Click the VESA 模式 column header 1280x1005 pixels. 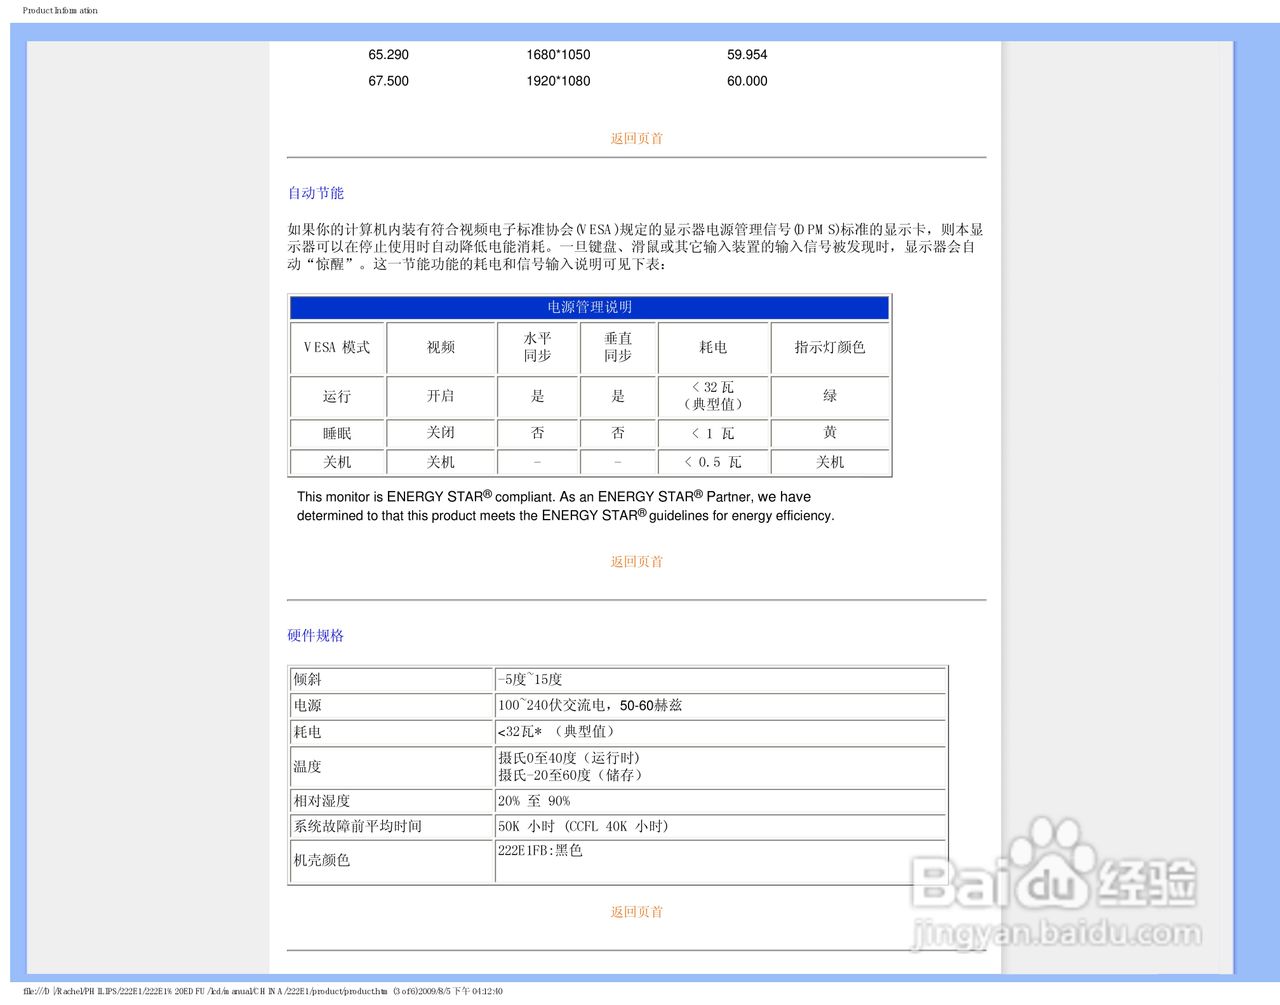337,348
